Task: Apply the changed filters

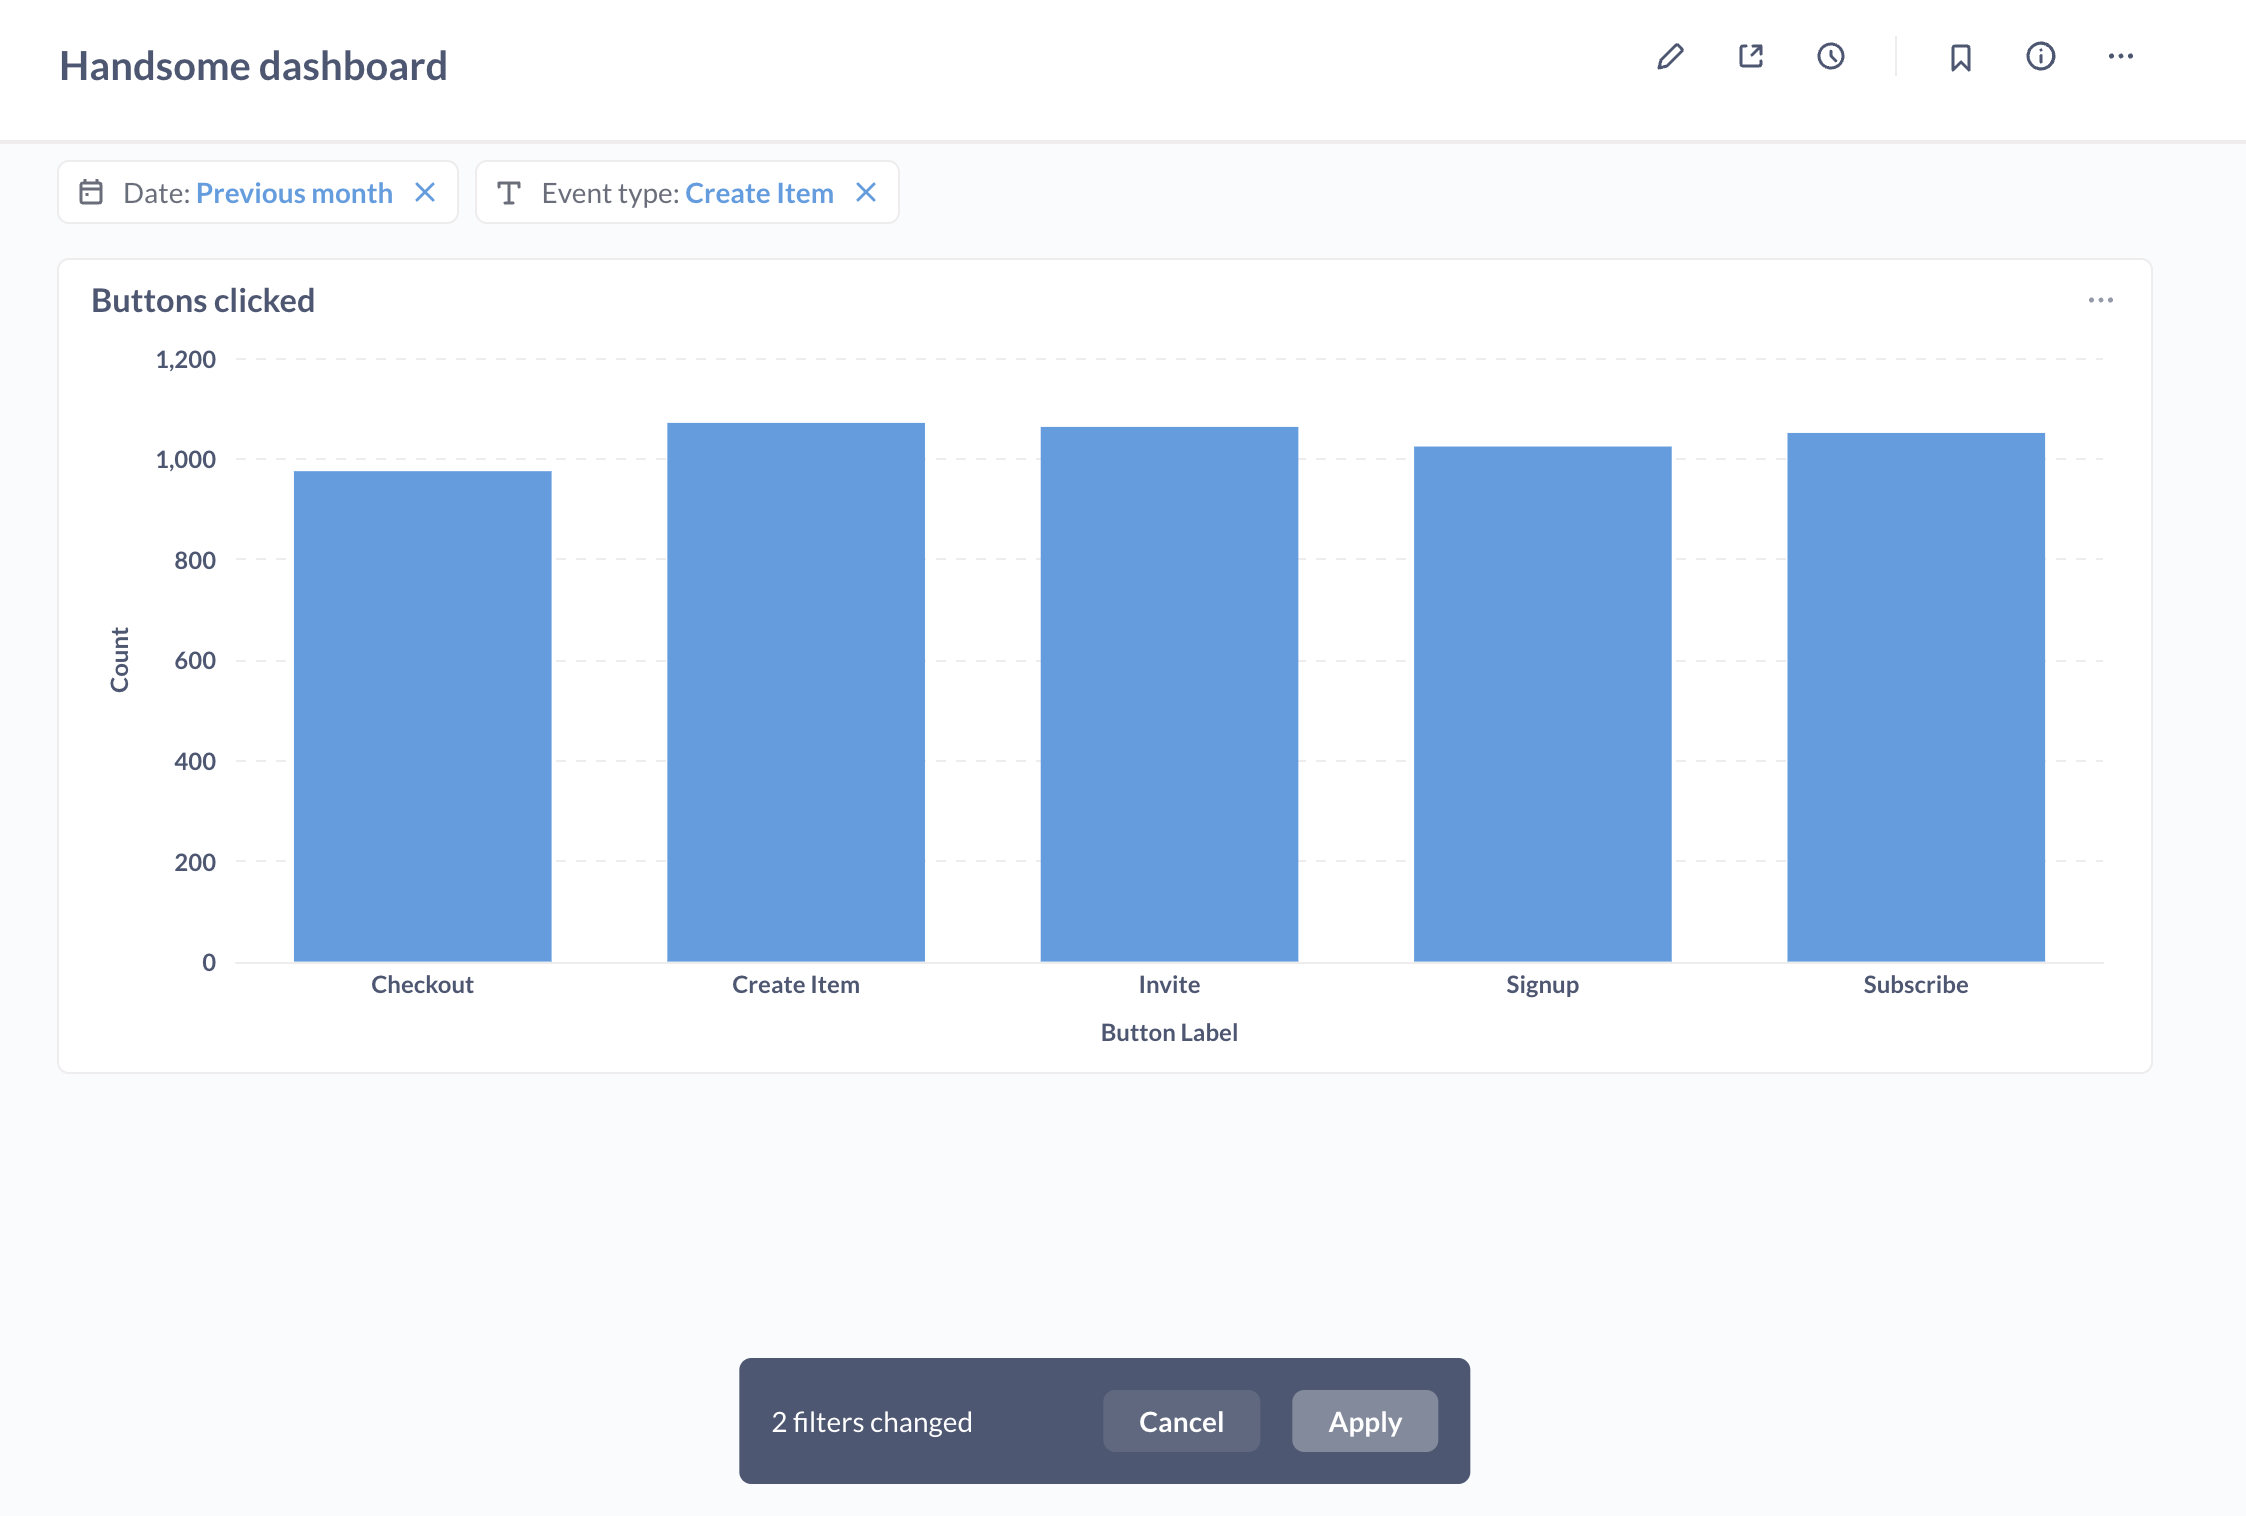Action: tap(1364, 1421)
